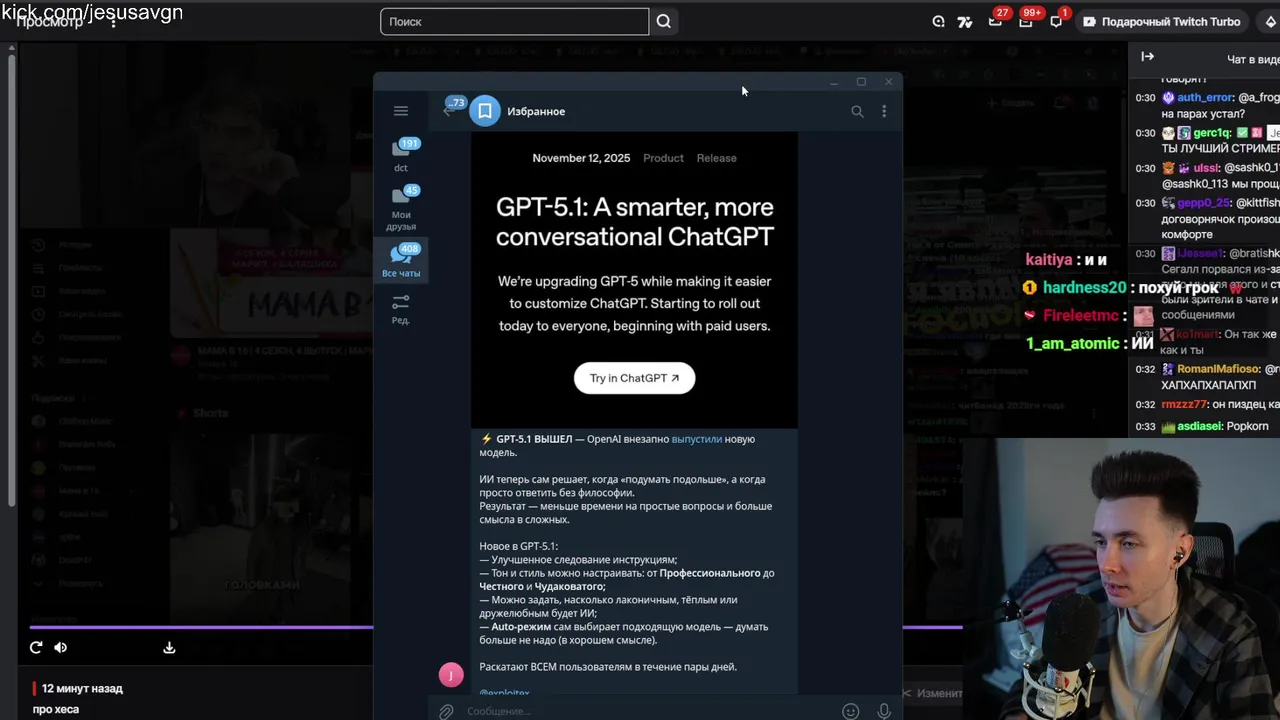Image resolution: width=1280 pixels, height=720 pixels.
Task: Open auth_error username in chat
Action: (x=1205, y=97)
